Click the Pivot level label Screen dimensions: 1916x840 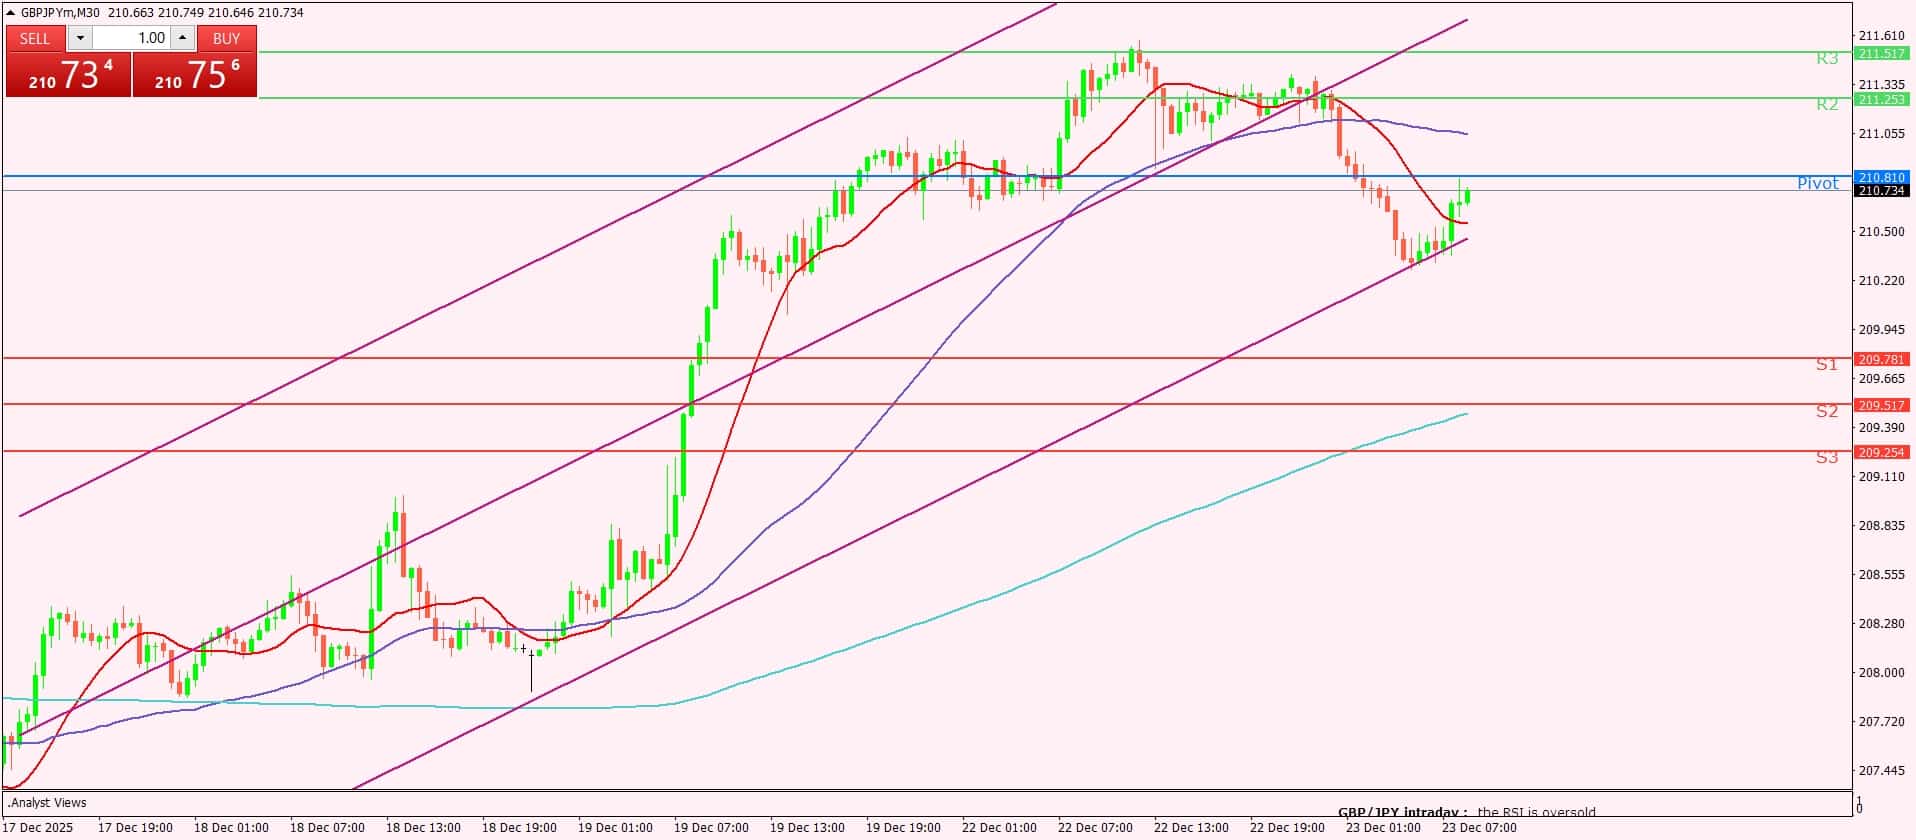pos(1817,183)
